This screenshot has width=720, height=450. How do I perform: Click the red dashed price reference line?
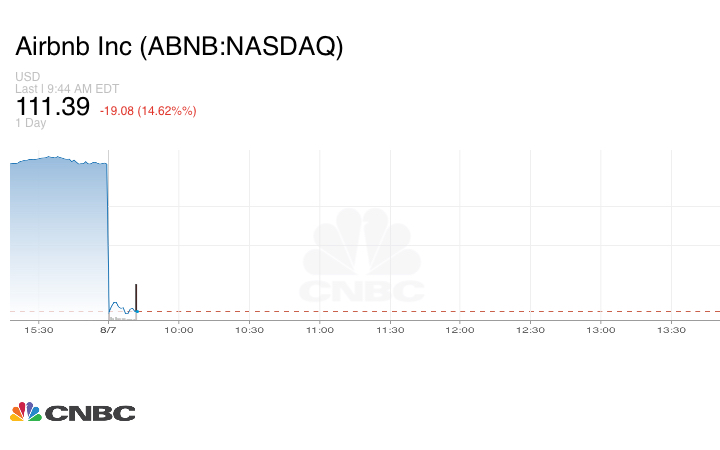pyautogui.click(x=430, y=312)
